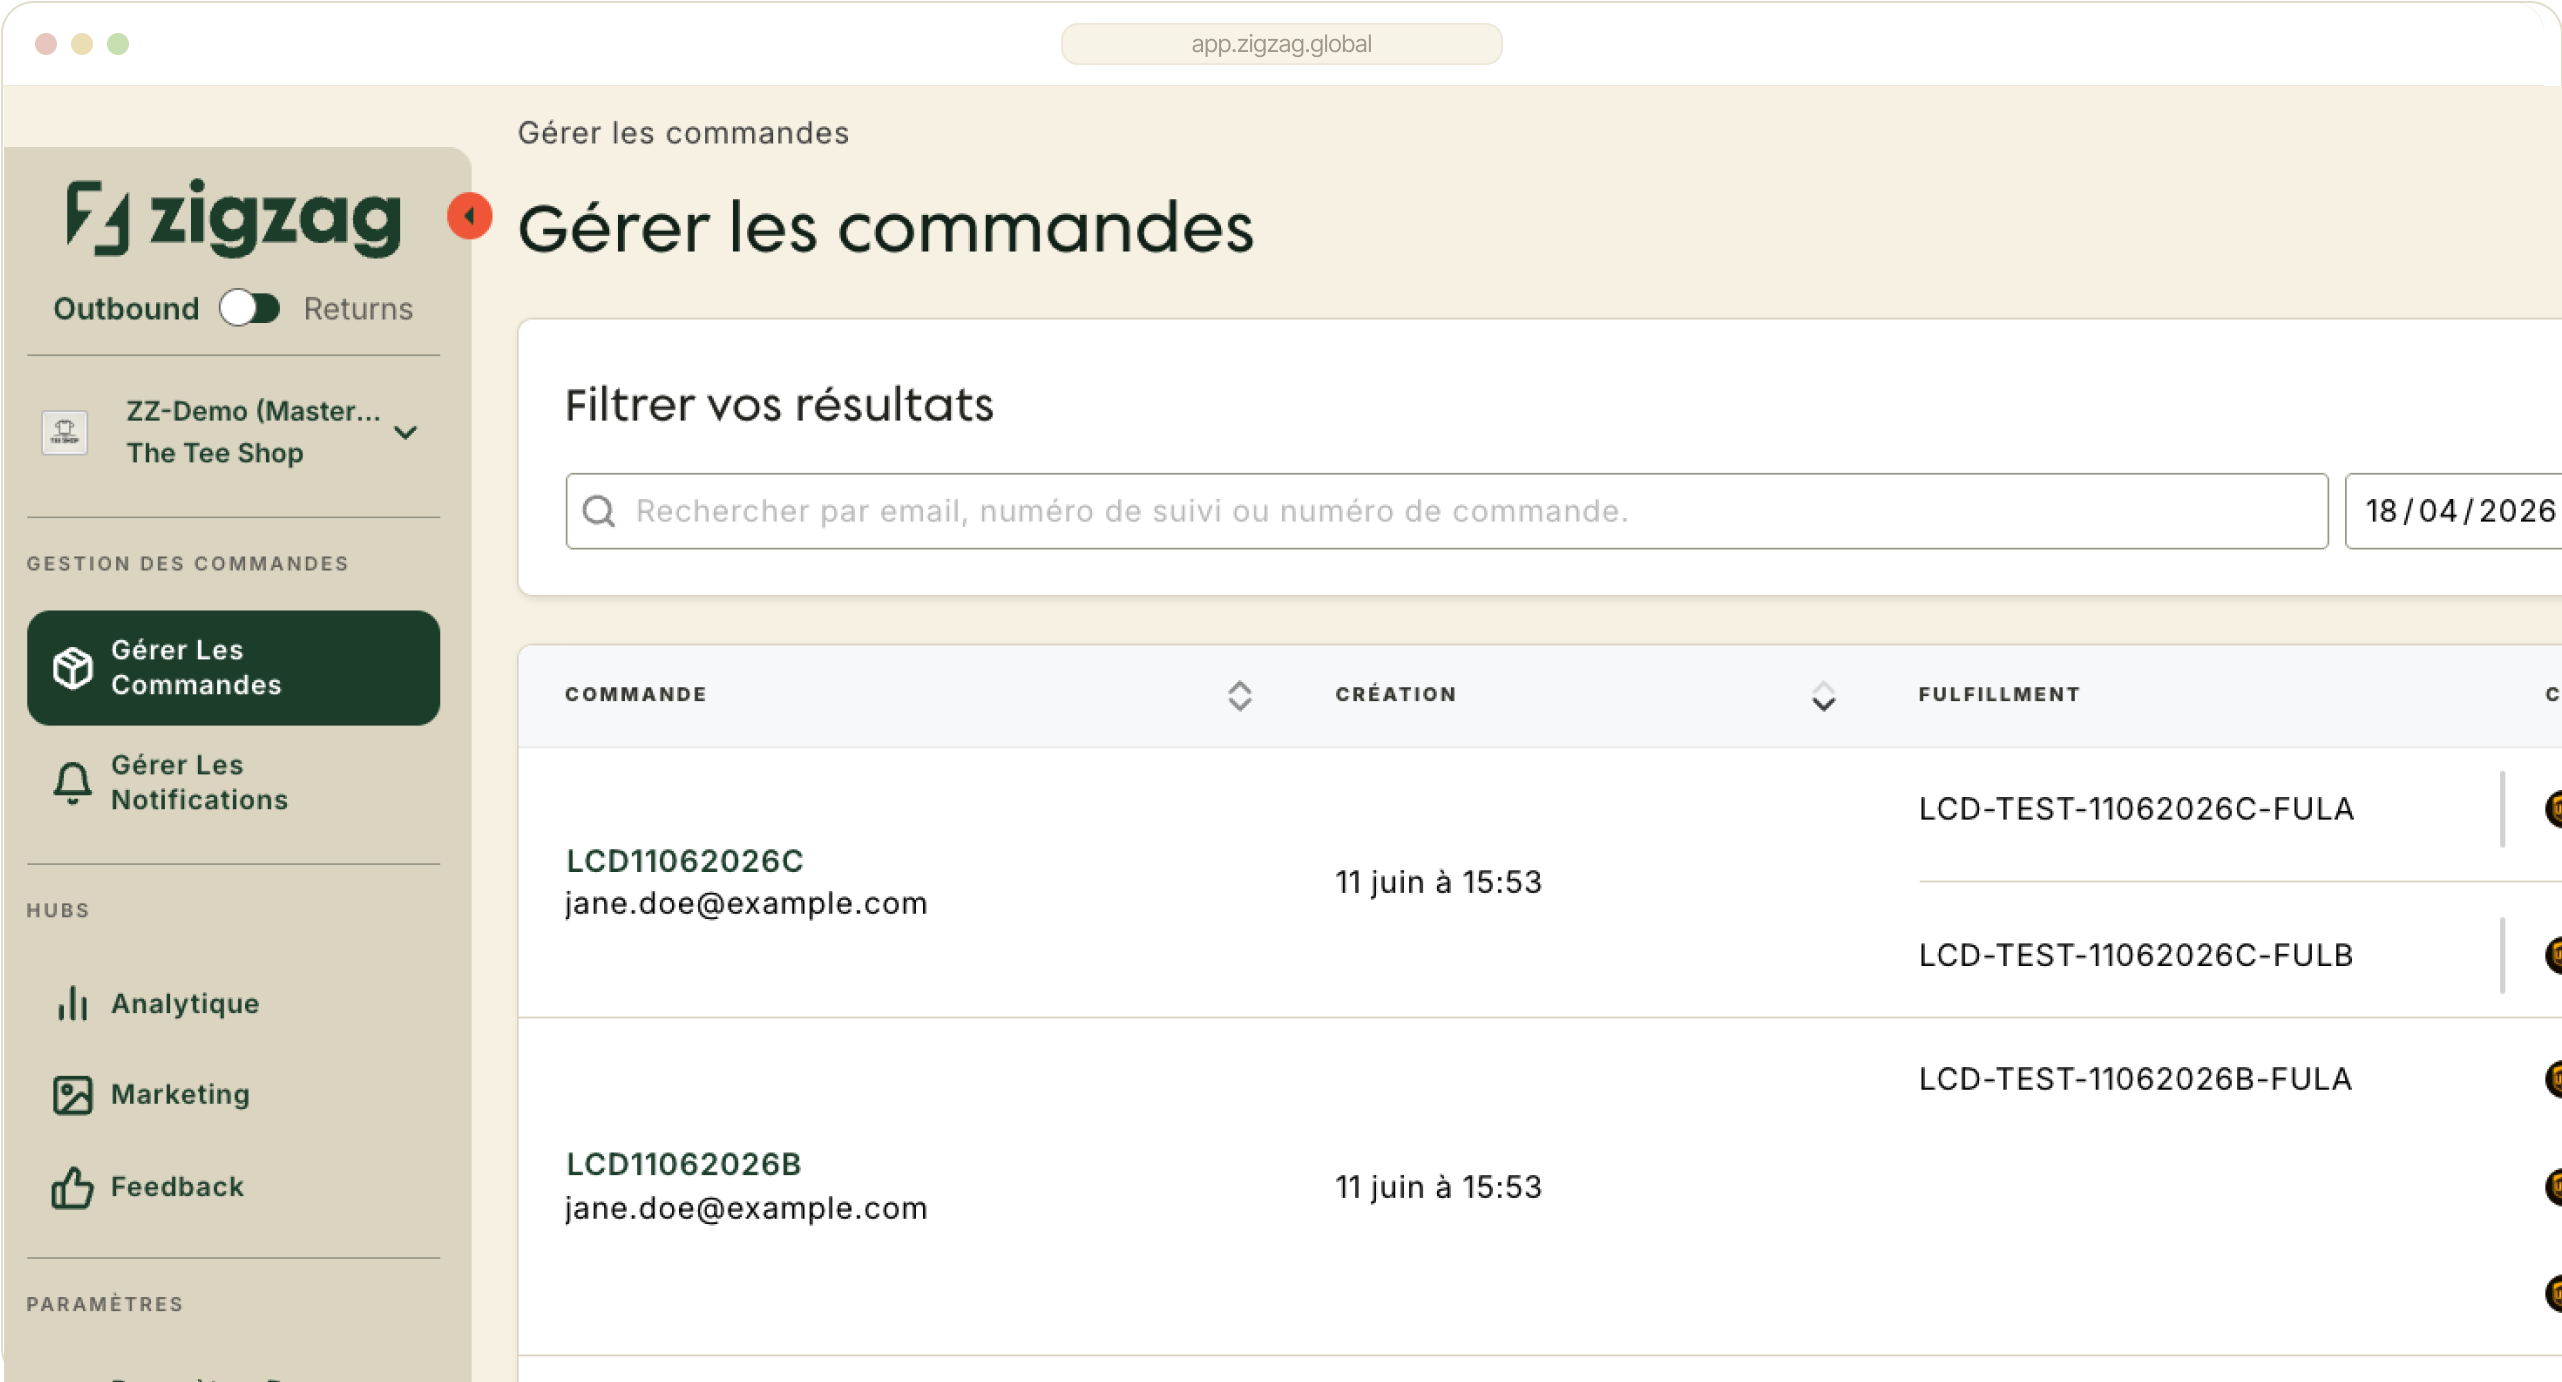The image size is (2562, 1382).
Task: Click the magnifier search icon
Action: pos(599,511)
